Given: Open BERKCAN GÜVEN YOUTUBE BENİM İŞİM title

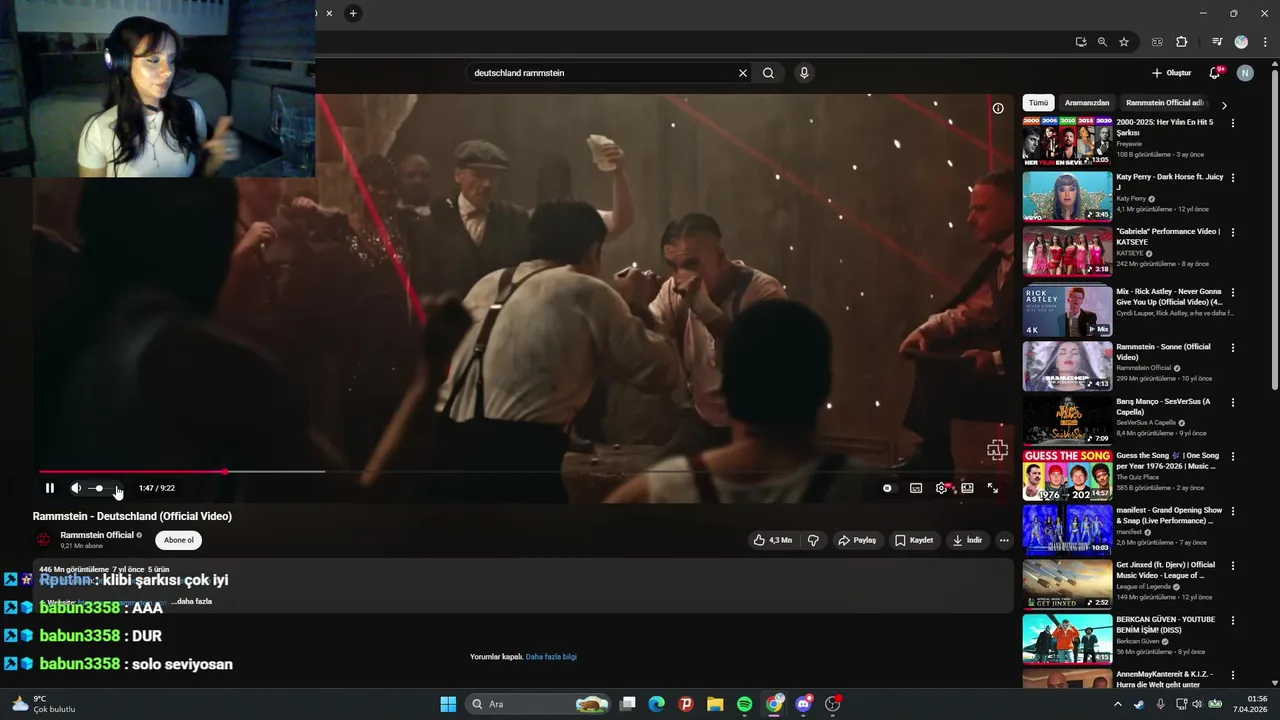Looking at the screenshot, I should pyautogui.click(x=1166, y=625).
